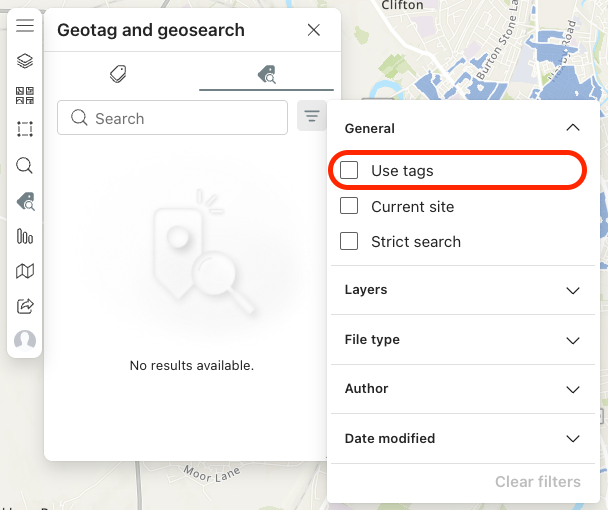Viewport: 608px width, 510px height.
Task: Open the folded map icon
Action: click(25, 271)
